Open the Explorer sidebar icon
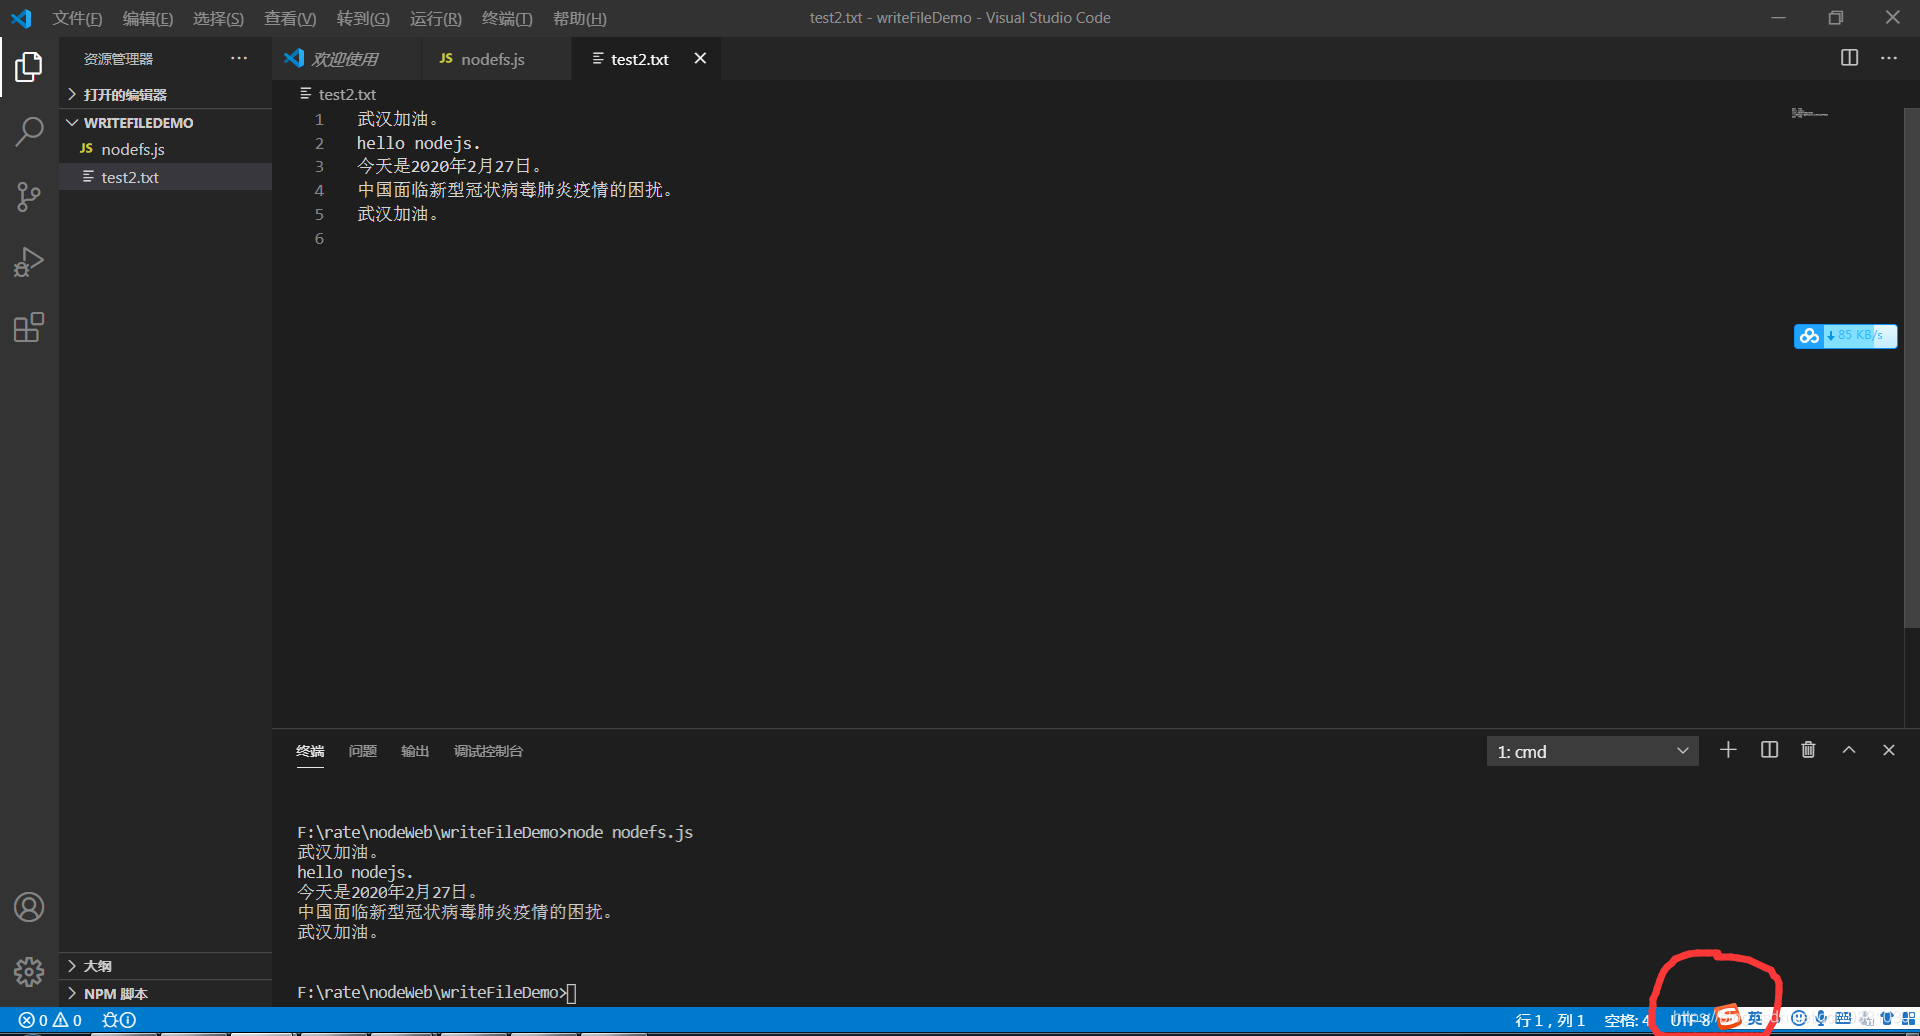This screenshot has width=1920, height=1036. click(x=28, y=66)
